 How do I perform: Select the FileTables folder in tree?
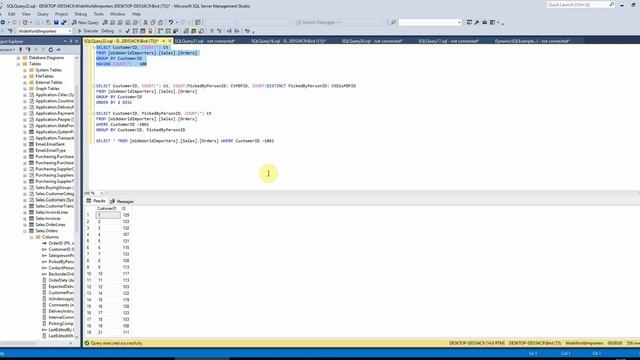[44, 76]
